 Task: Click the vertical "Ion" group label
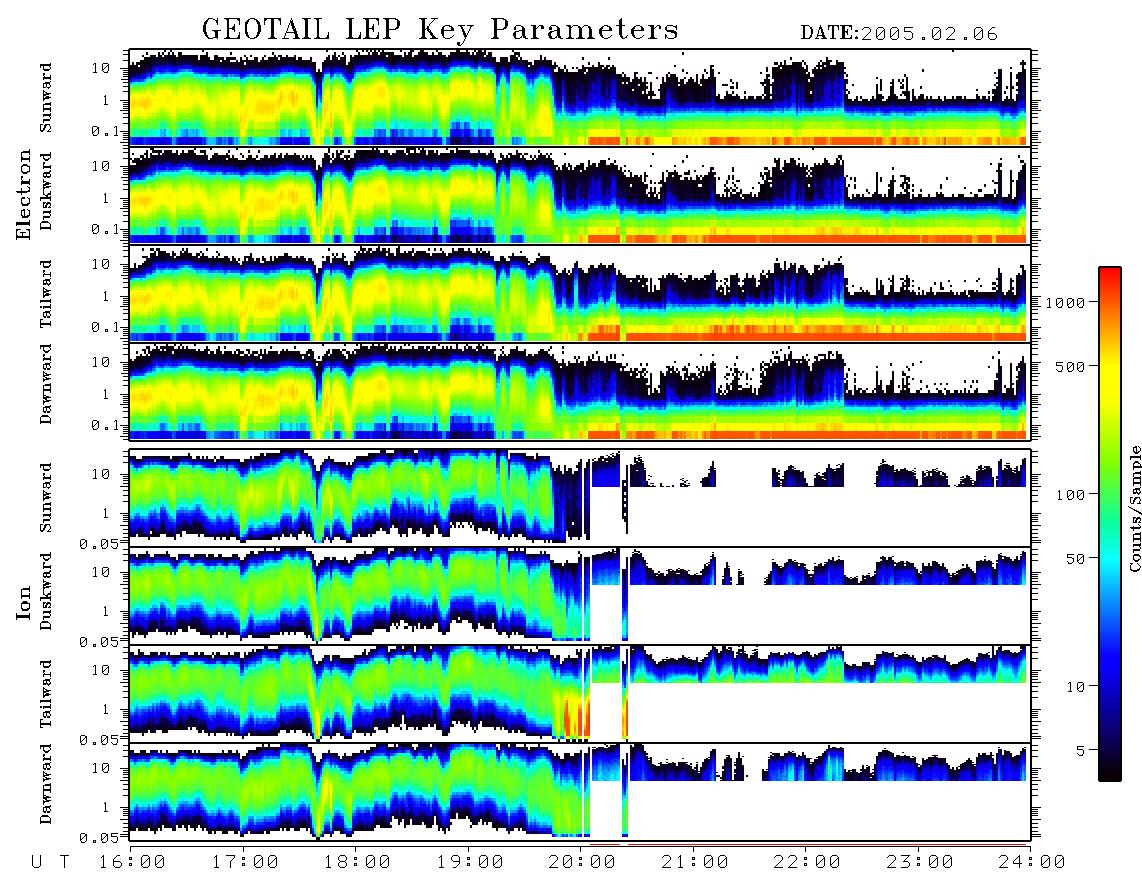coord(24,602)
